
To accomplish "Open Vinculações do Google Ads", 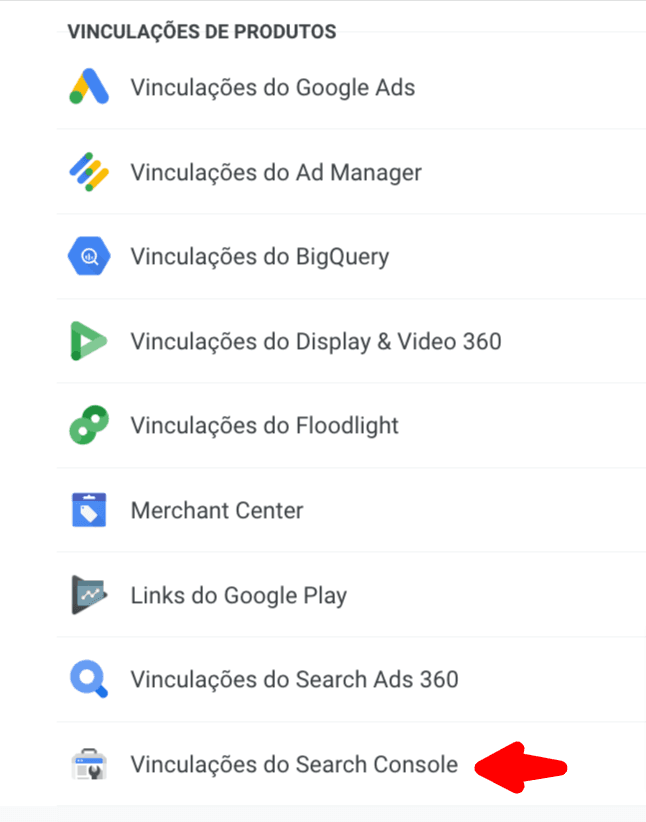I will coord(272,87).
